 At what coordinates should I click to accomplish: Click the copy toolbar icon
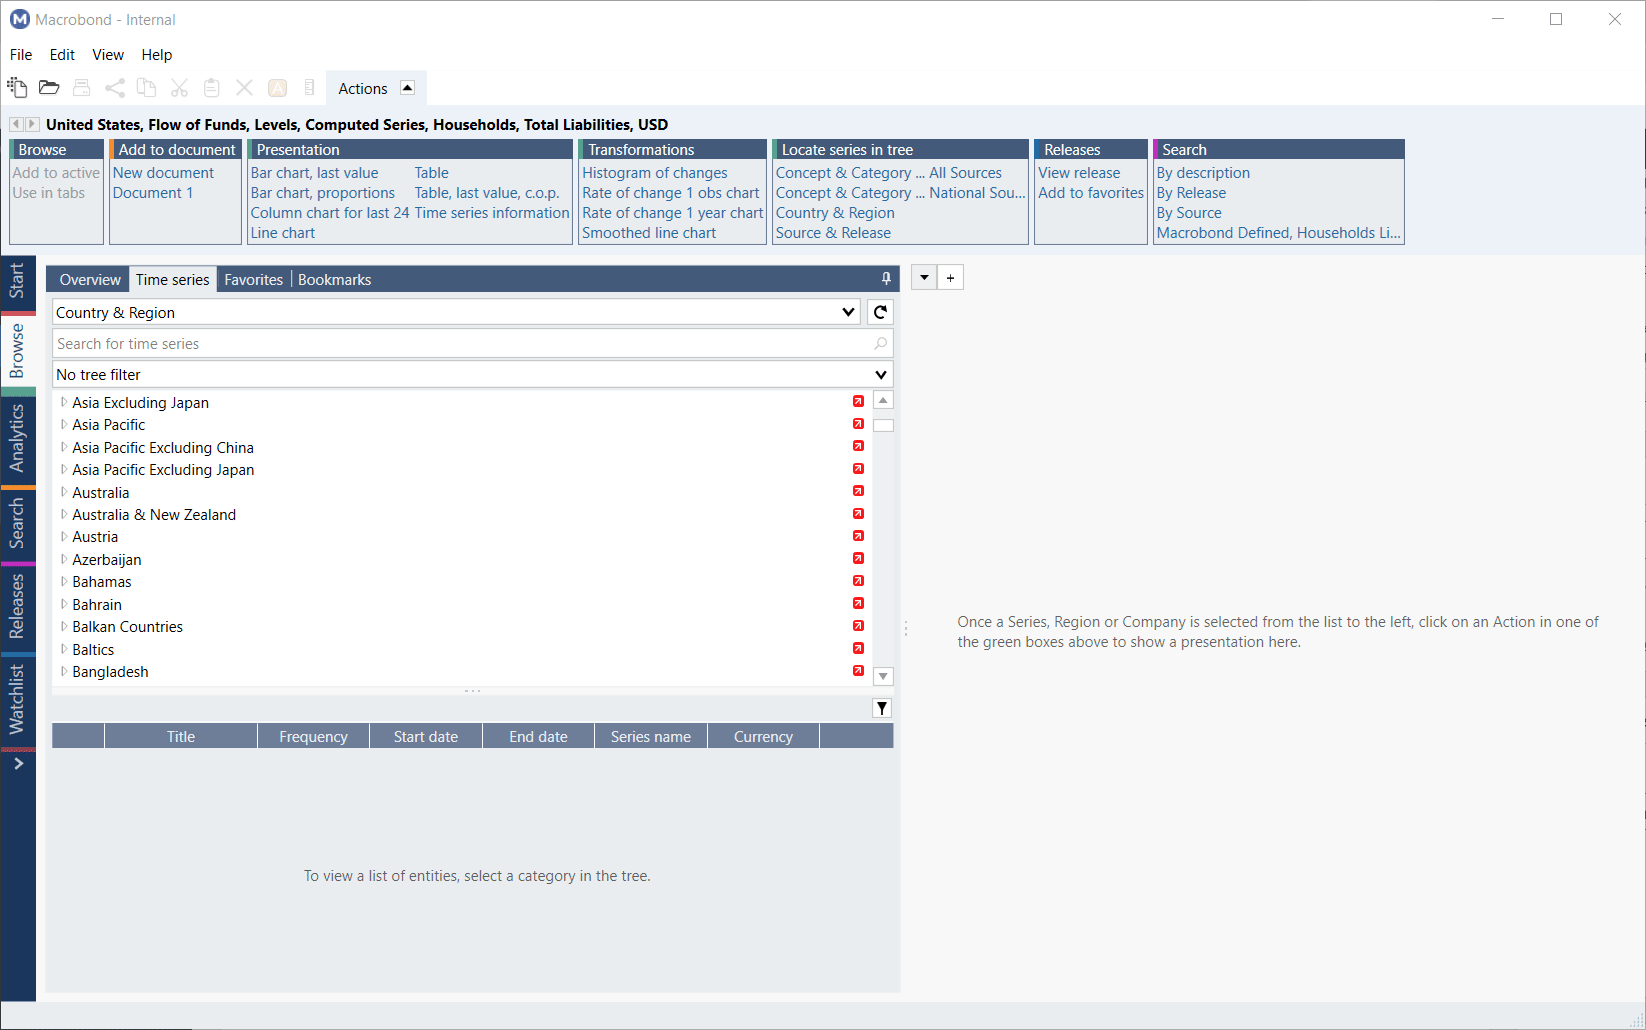(146, 88)
